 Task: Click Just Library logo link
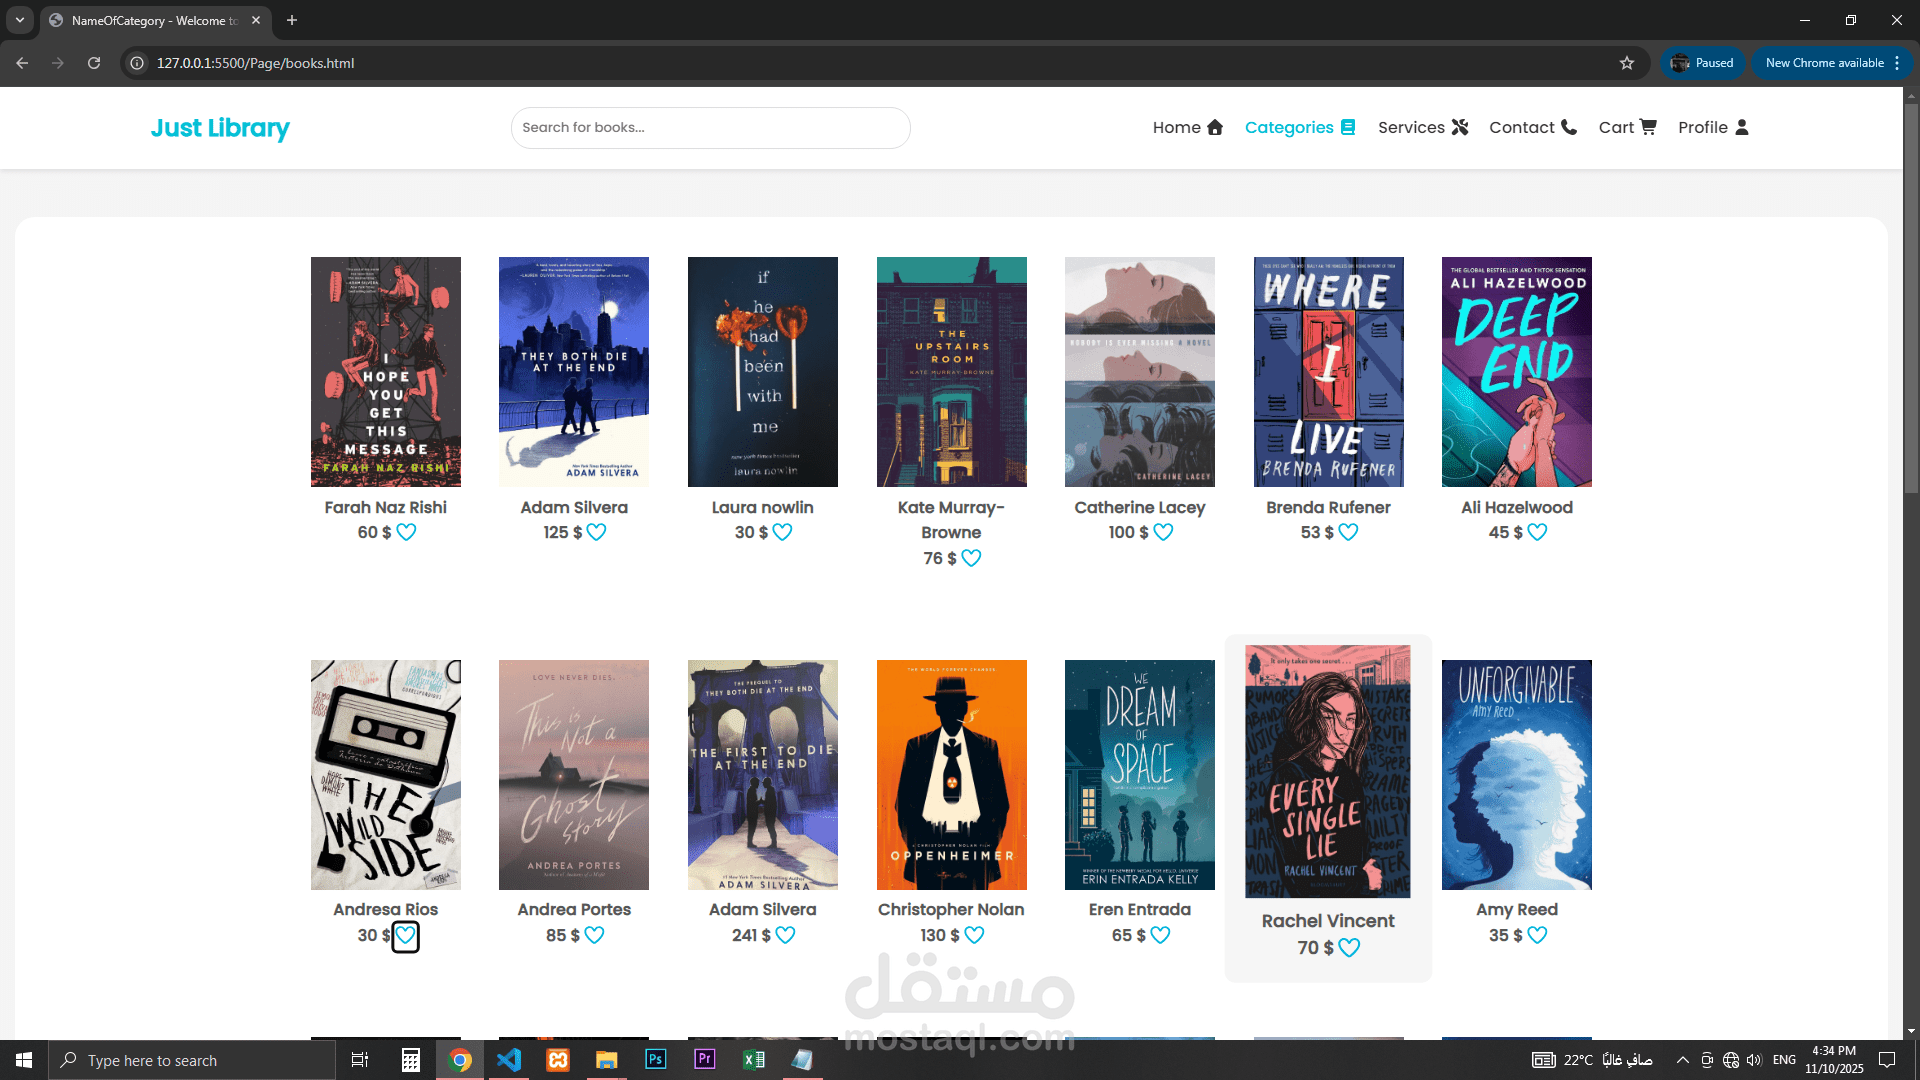220,128
